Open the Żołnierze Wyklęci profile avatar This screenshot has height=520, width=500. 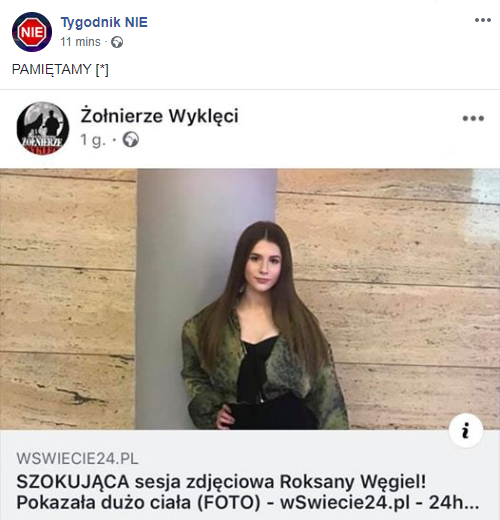tap(43, 128)
